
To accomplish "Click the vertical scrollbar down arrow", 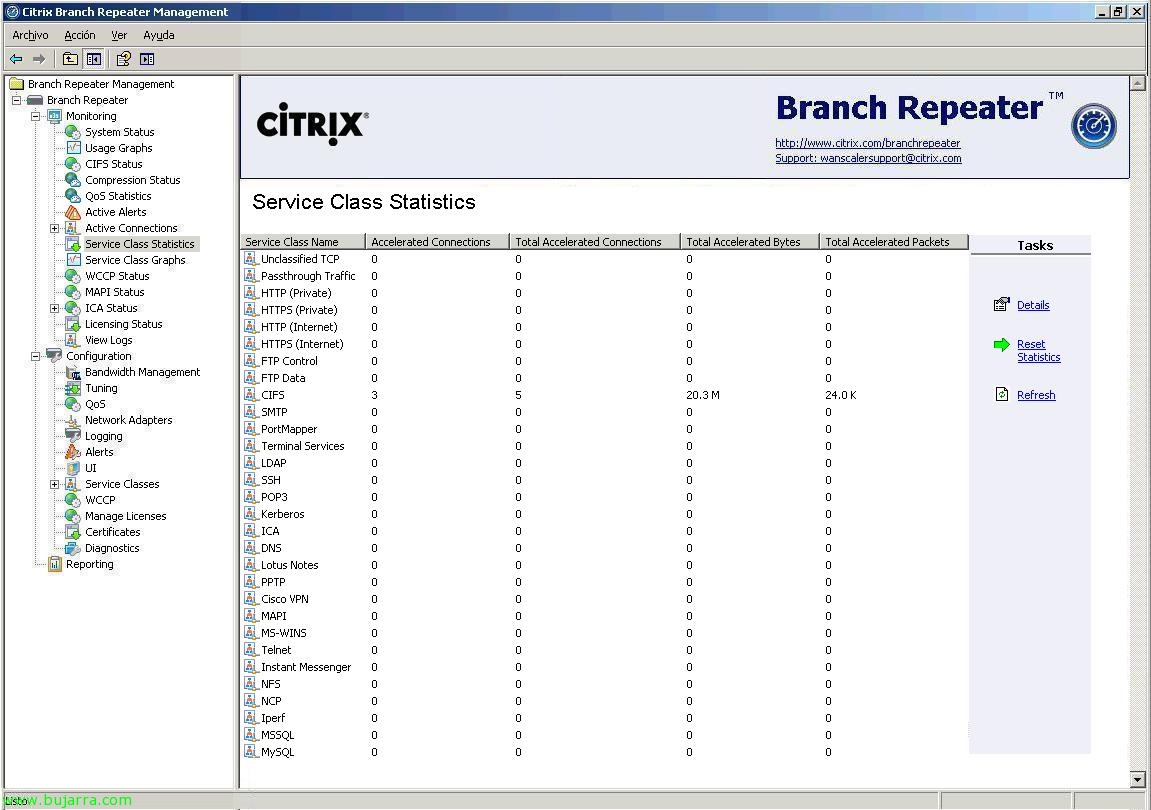I will 1138,780.
